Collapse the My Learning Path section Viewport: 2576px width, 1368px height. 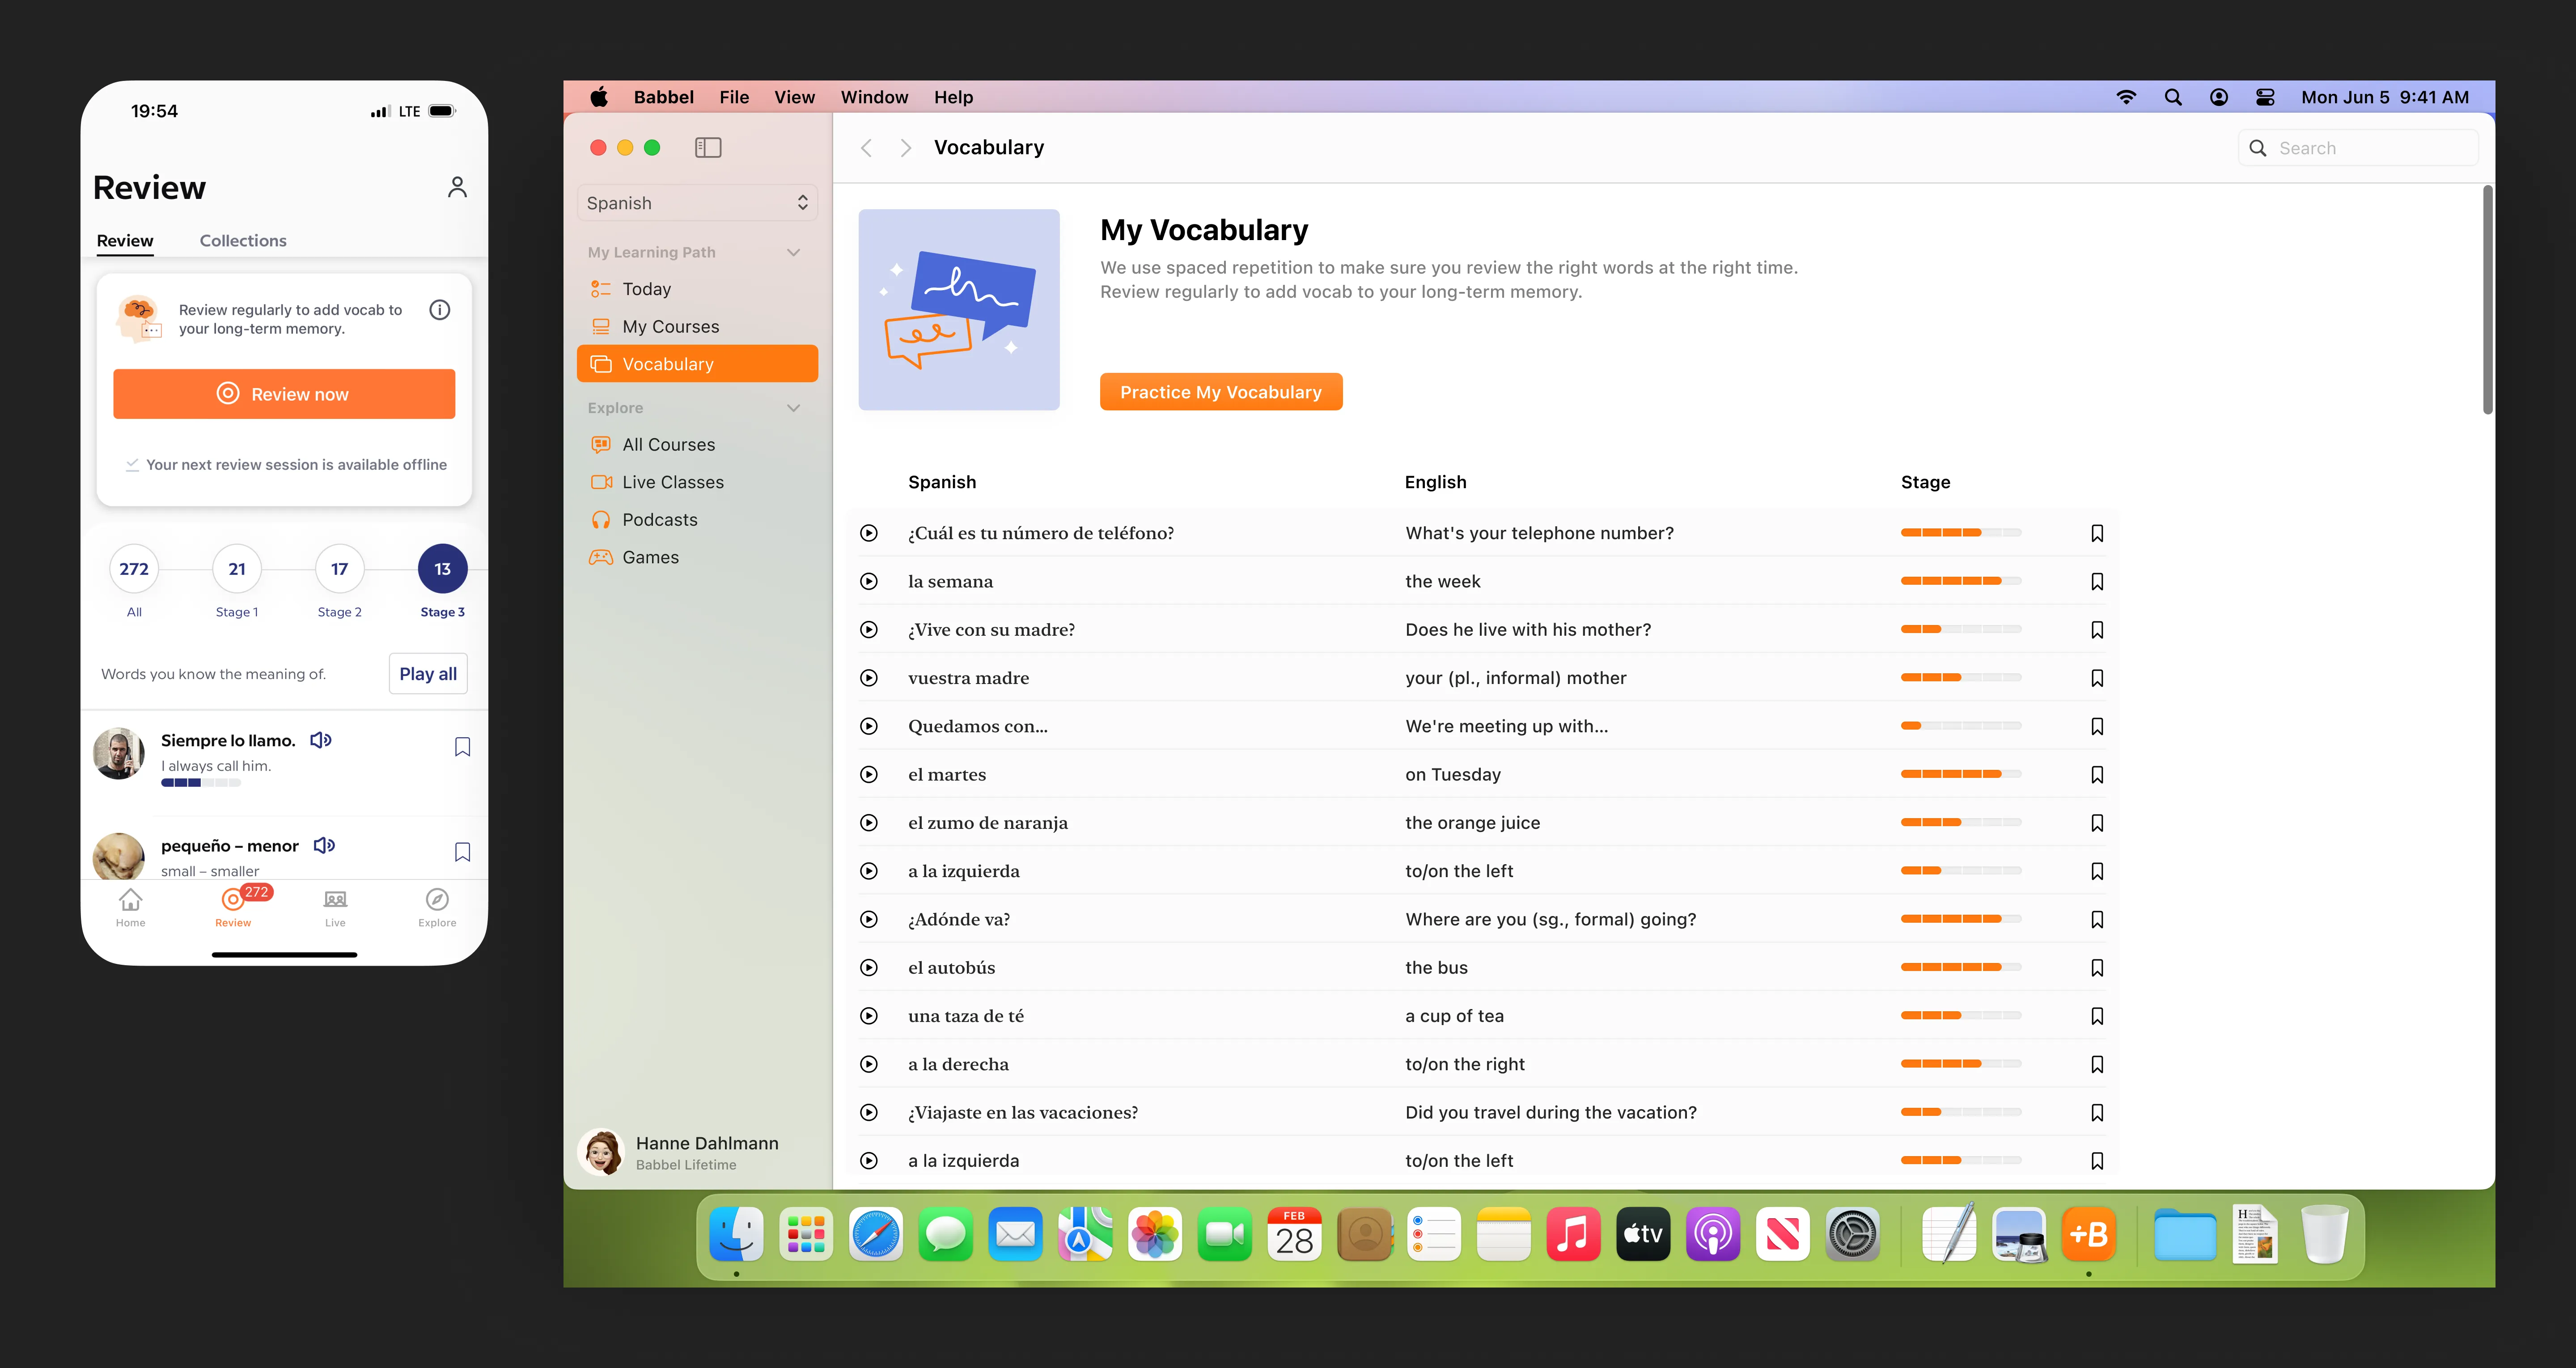[x=794, y=253]
